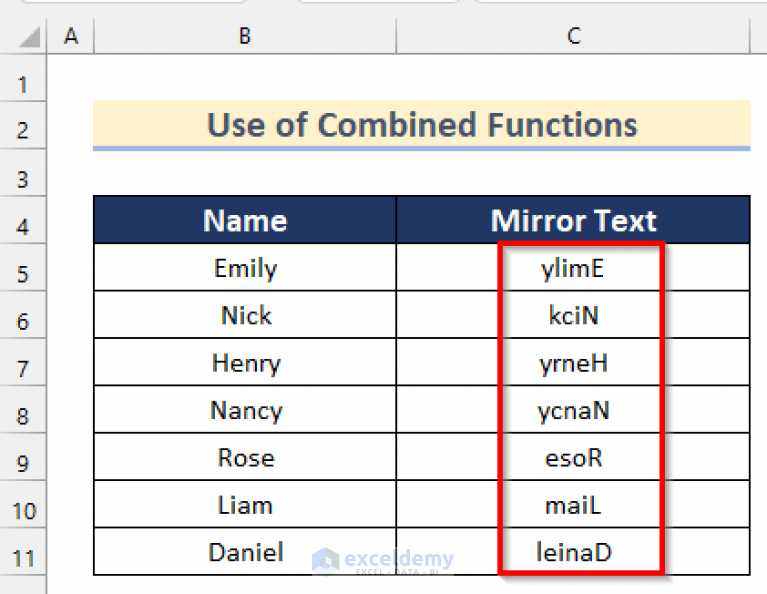This screenshot has height=594, width=767.
Task: Select the cell containing Emily
Action: 245,268
